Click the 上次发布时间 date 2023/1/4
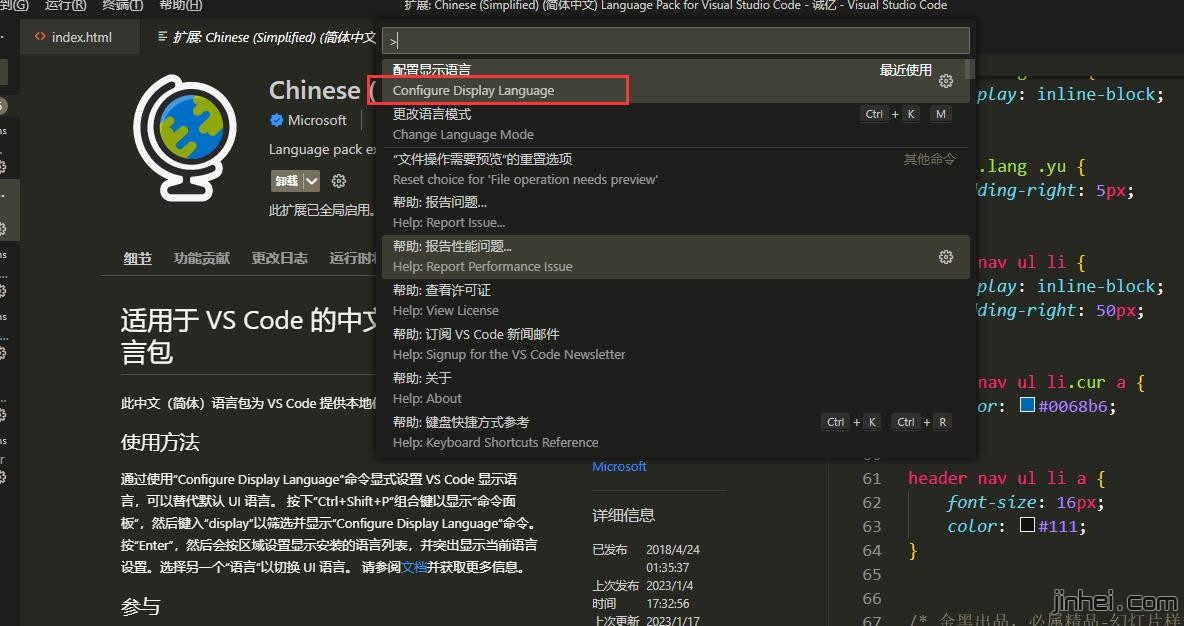Screen dimensions: 1184x626 point(670,586)
